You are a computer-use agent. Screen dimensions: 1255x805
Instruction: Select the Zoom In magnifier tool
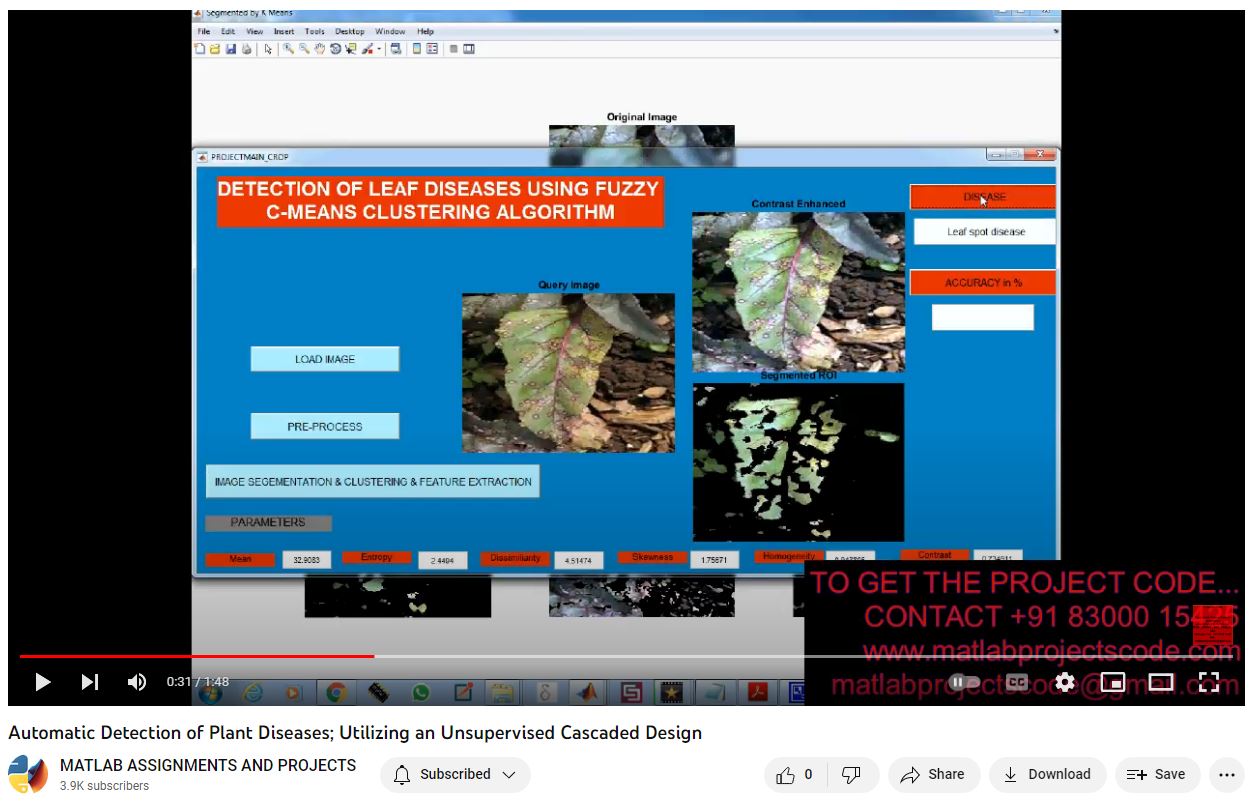(x=288, y=49)
